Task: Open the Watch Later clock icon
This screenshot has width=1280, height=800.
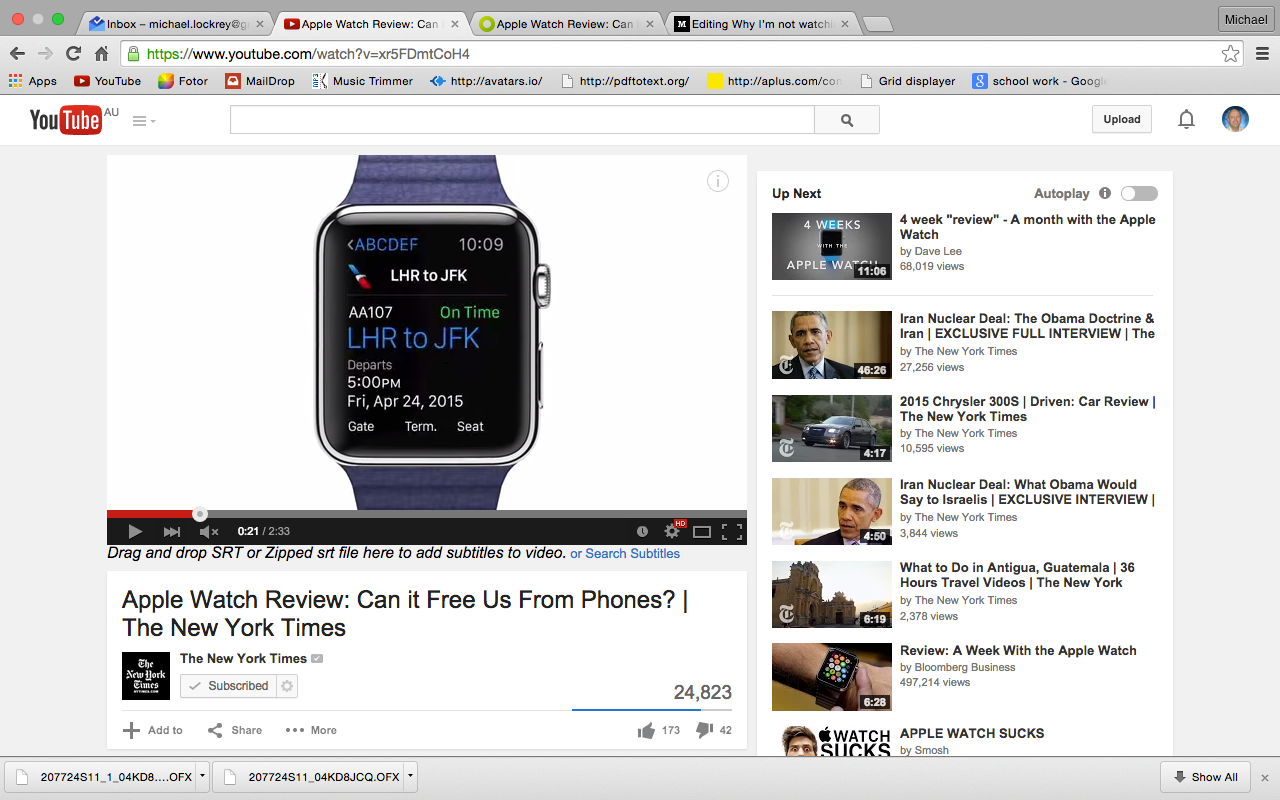Action: 643,531
